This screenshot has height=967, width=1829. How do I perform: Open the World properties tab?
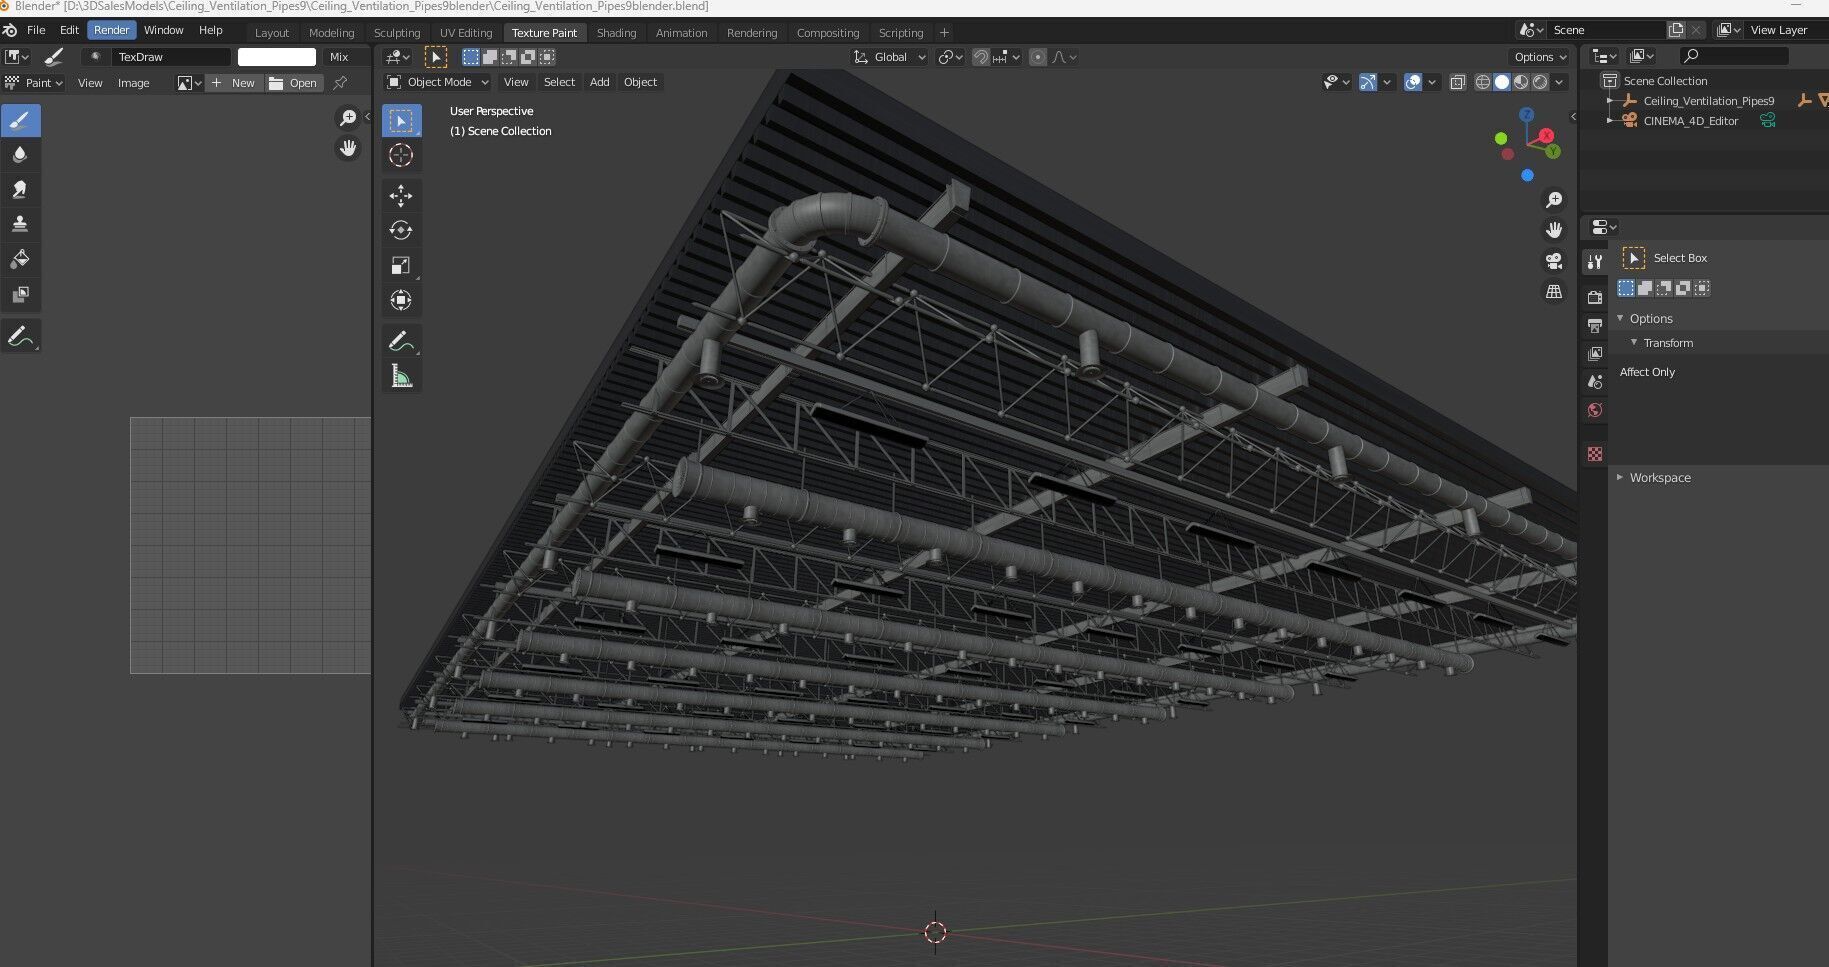tap(1595, 410)
